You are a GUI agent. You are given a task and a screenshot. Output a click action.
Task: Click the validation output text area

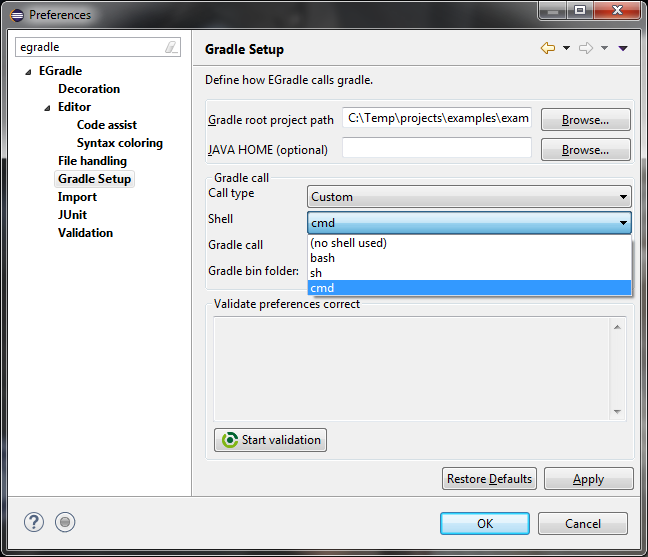pyautogui.click(x=412, y=369)
